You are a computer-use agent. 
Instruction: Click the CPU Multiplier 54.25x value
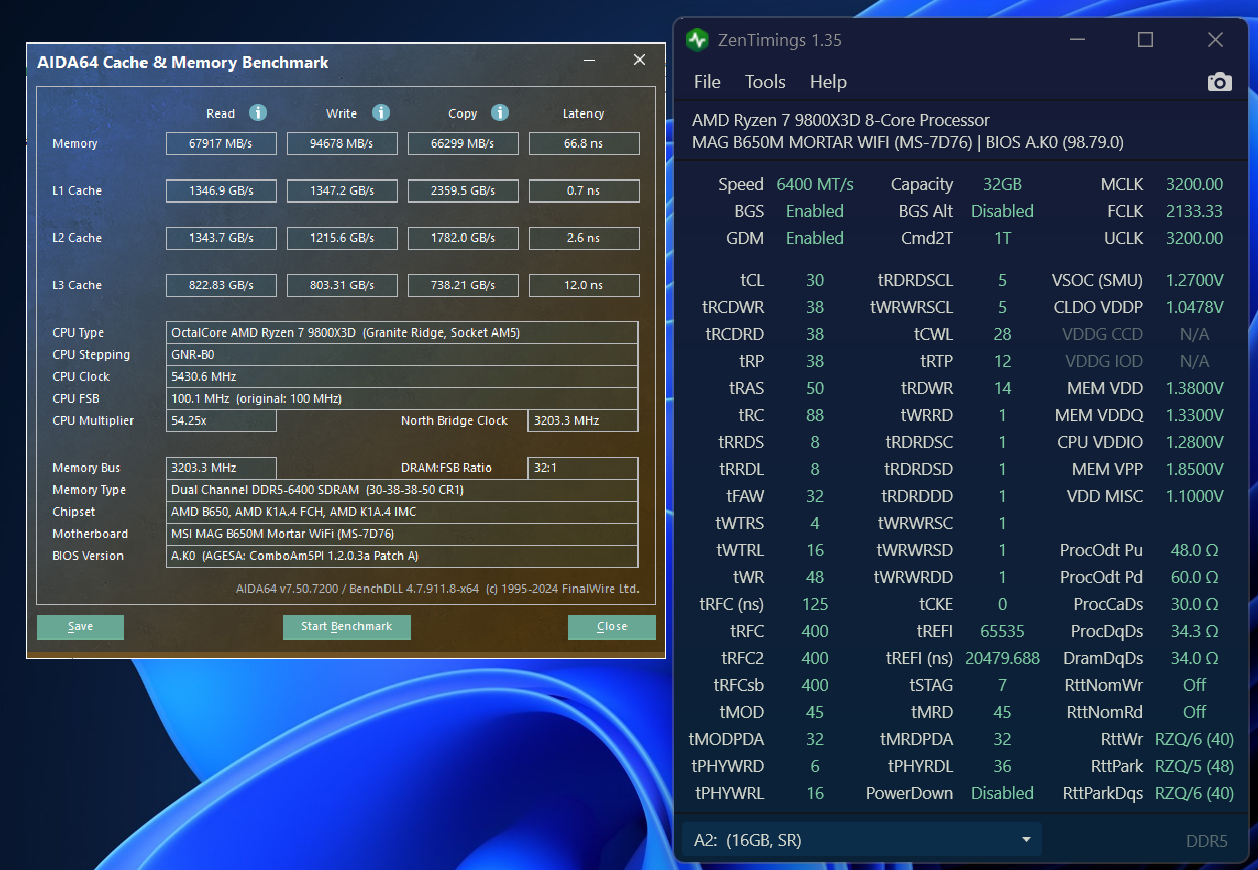pyautogui.click(x=221, y=421)
